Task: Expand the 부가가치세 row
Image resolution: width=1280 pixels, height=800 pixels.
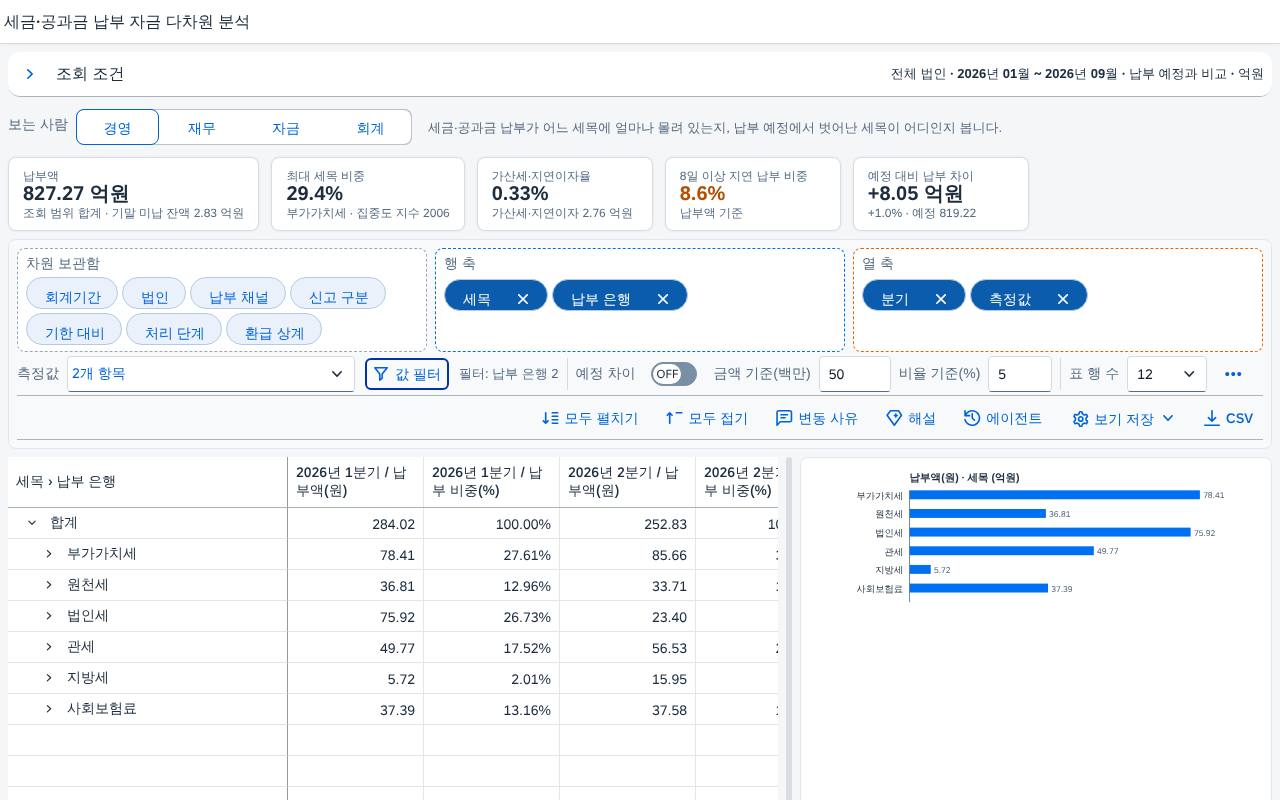Action: (49, 554)
